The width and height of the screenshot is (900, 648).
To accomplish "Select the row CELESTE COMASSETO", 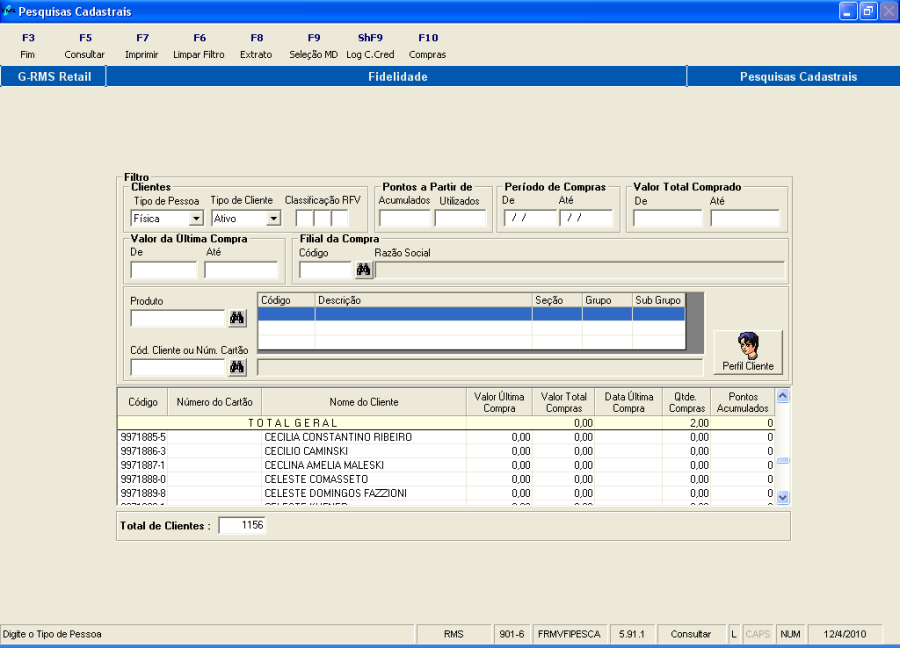I will (447, 479).
